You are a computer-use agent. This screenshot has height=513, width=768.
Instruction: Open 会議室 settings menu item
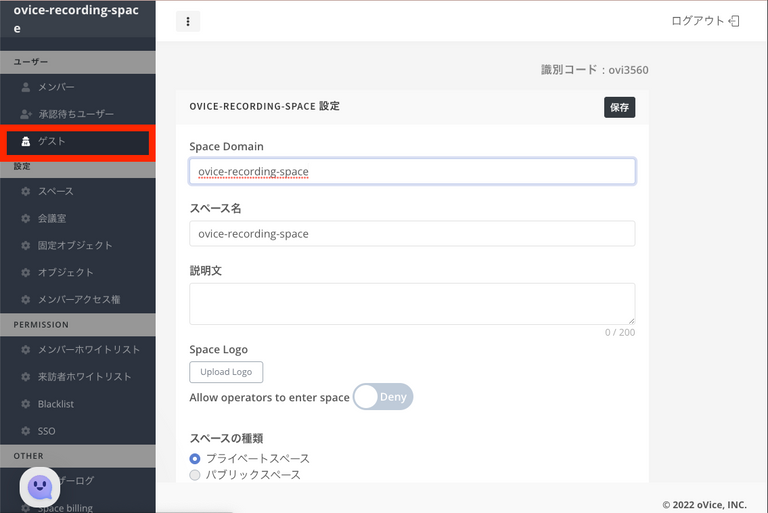pos(78,219)
